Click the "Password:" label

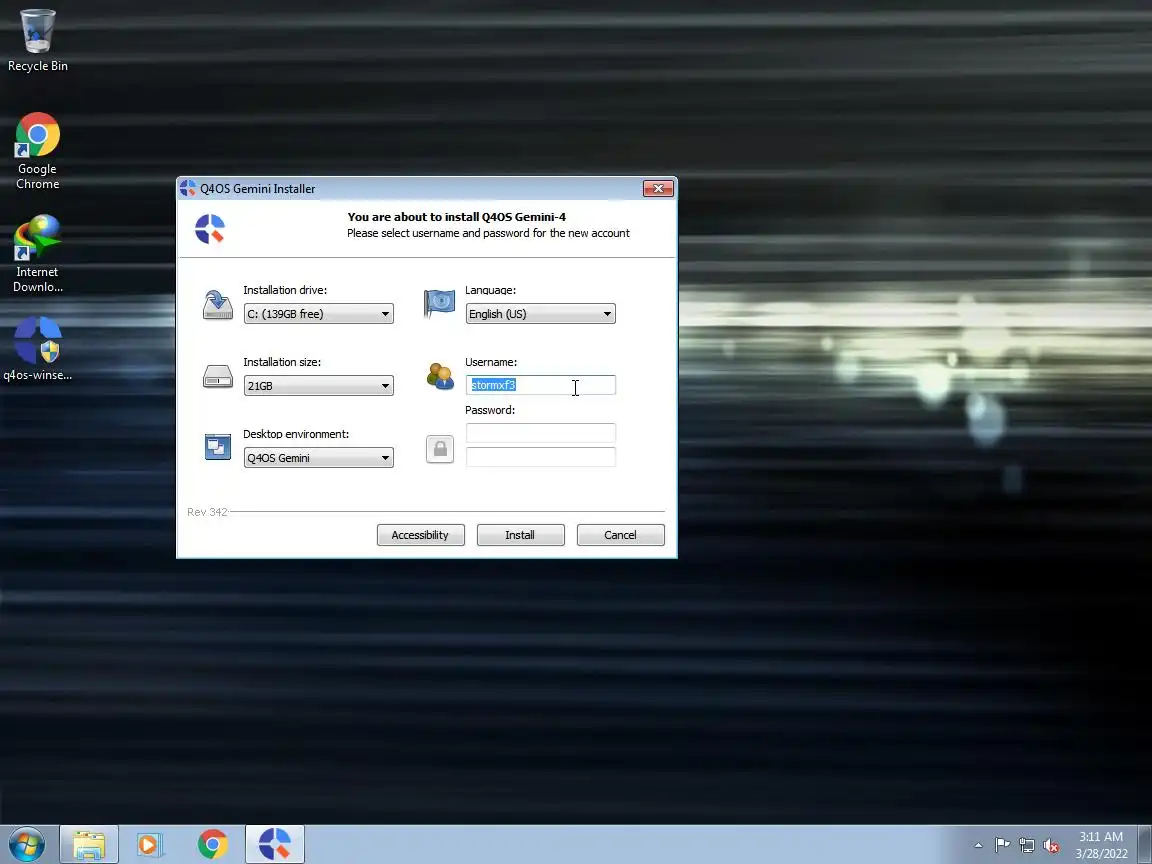[x=490, y=410]
